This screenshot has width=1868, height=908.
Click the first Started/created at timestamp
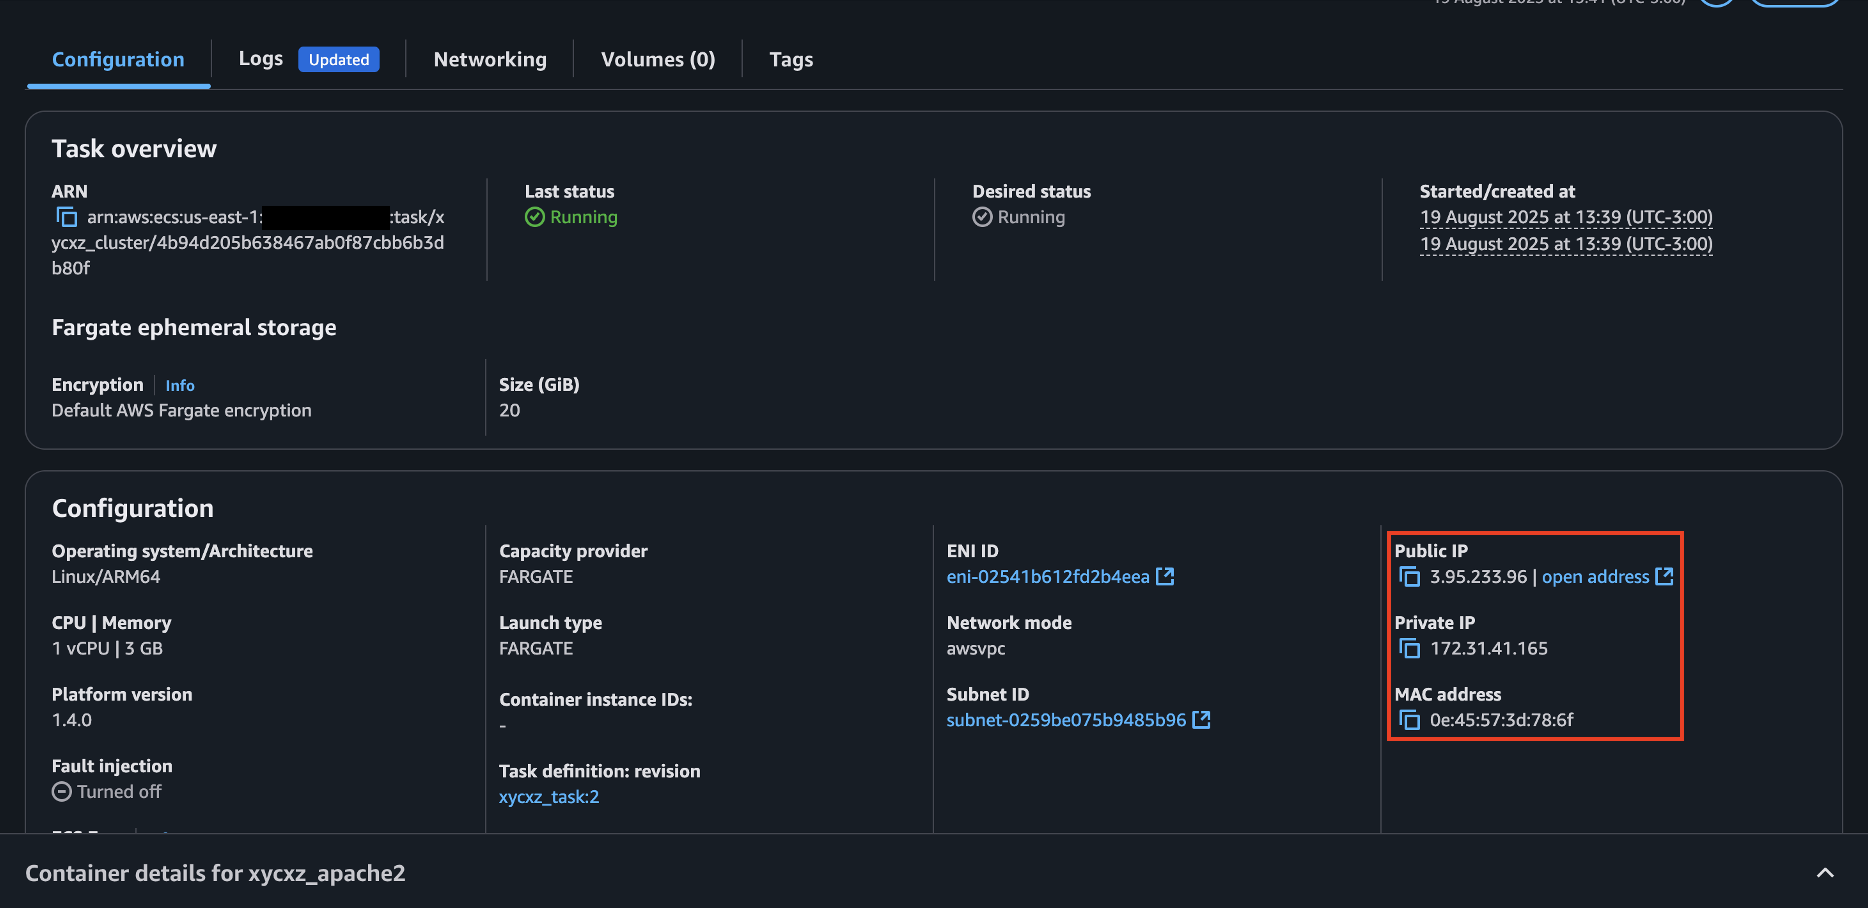1565,217
